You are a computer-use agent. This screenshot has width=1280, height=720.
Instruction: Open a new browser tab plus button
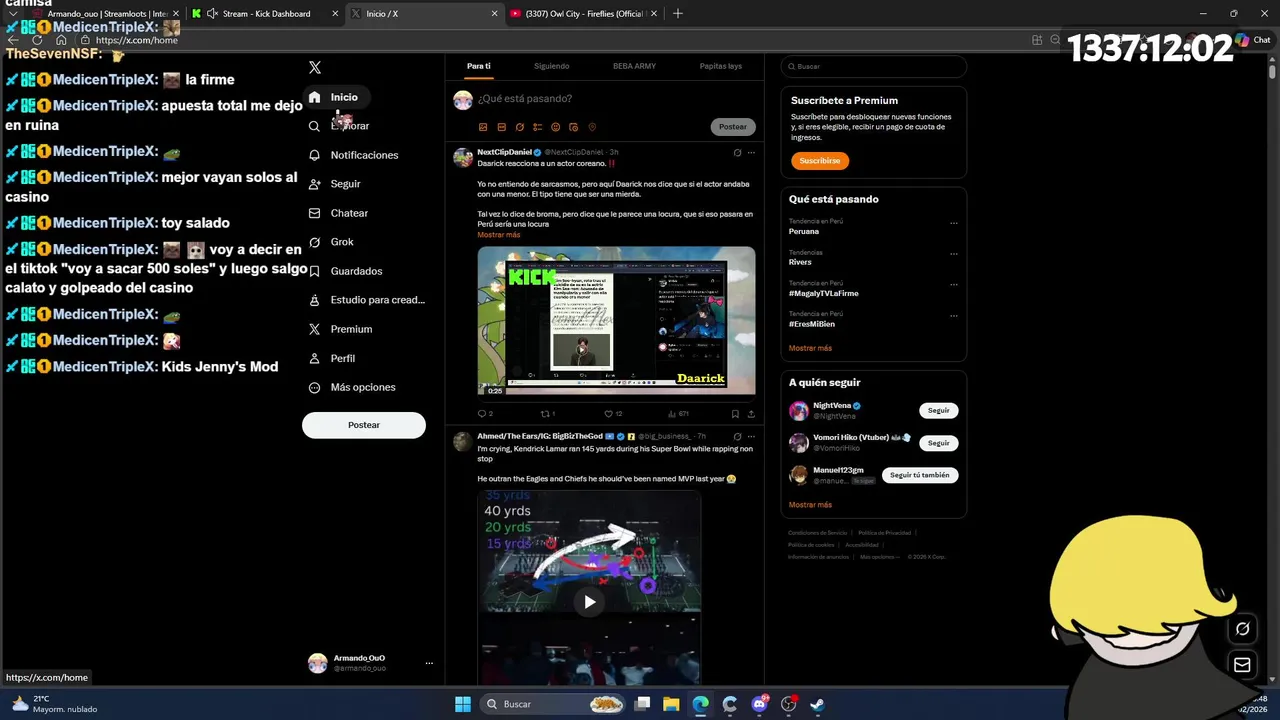(678, 14)
